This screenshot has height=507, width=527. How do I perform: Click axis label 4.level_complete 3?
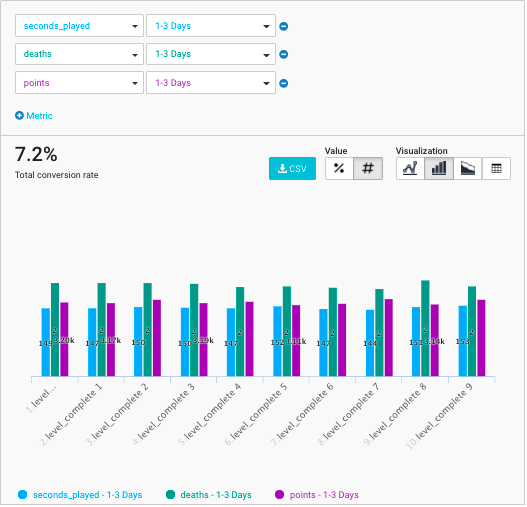click(165, 416)
